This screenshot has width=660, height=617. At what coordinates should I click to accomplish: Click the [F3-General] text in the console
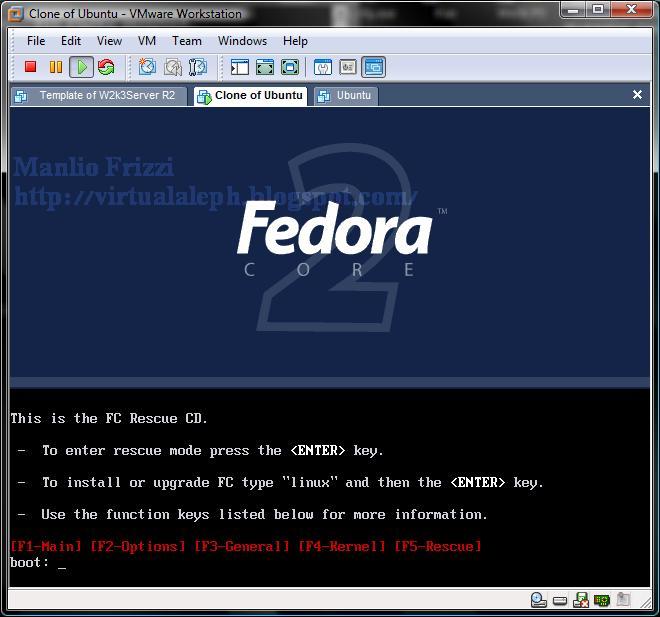click(x=242, y=546)
